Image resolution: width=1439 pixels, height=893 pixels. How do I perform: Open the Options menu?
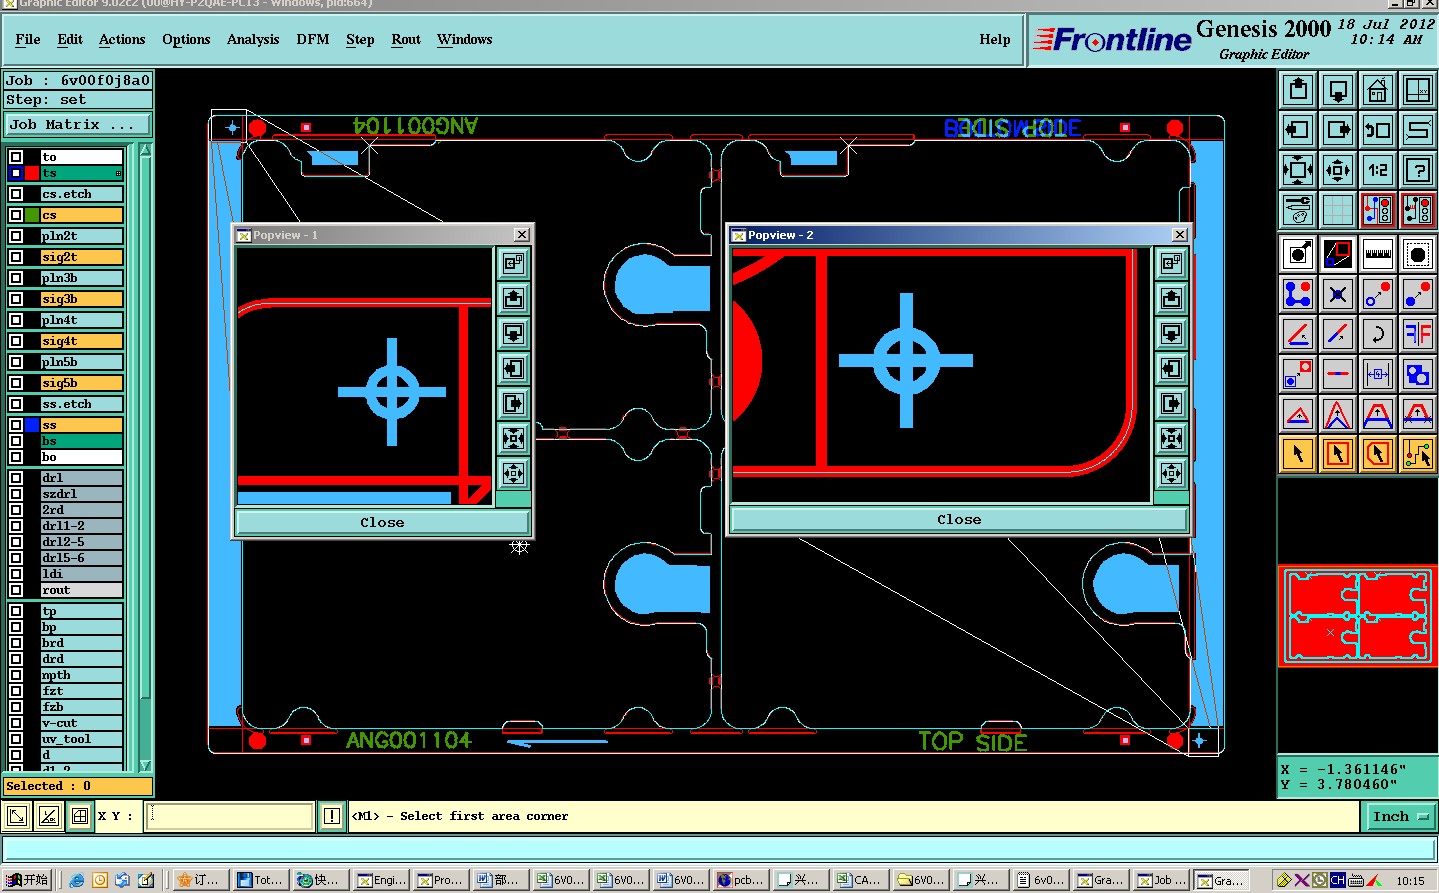tap(186, 39)
